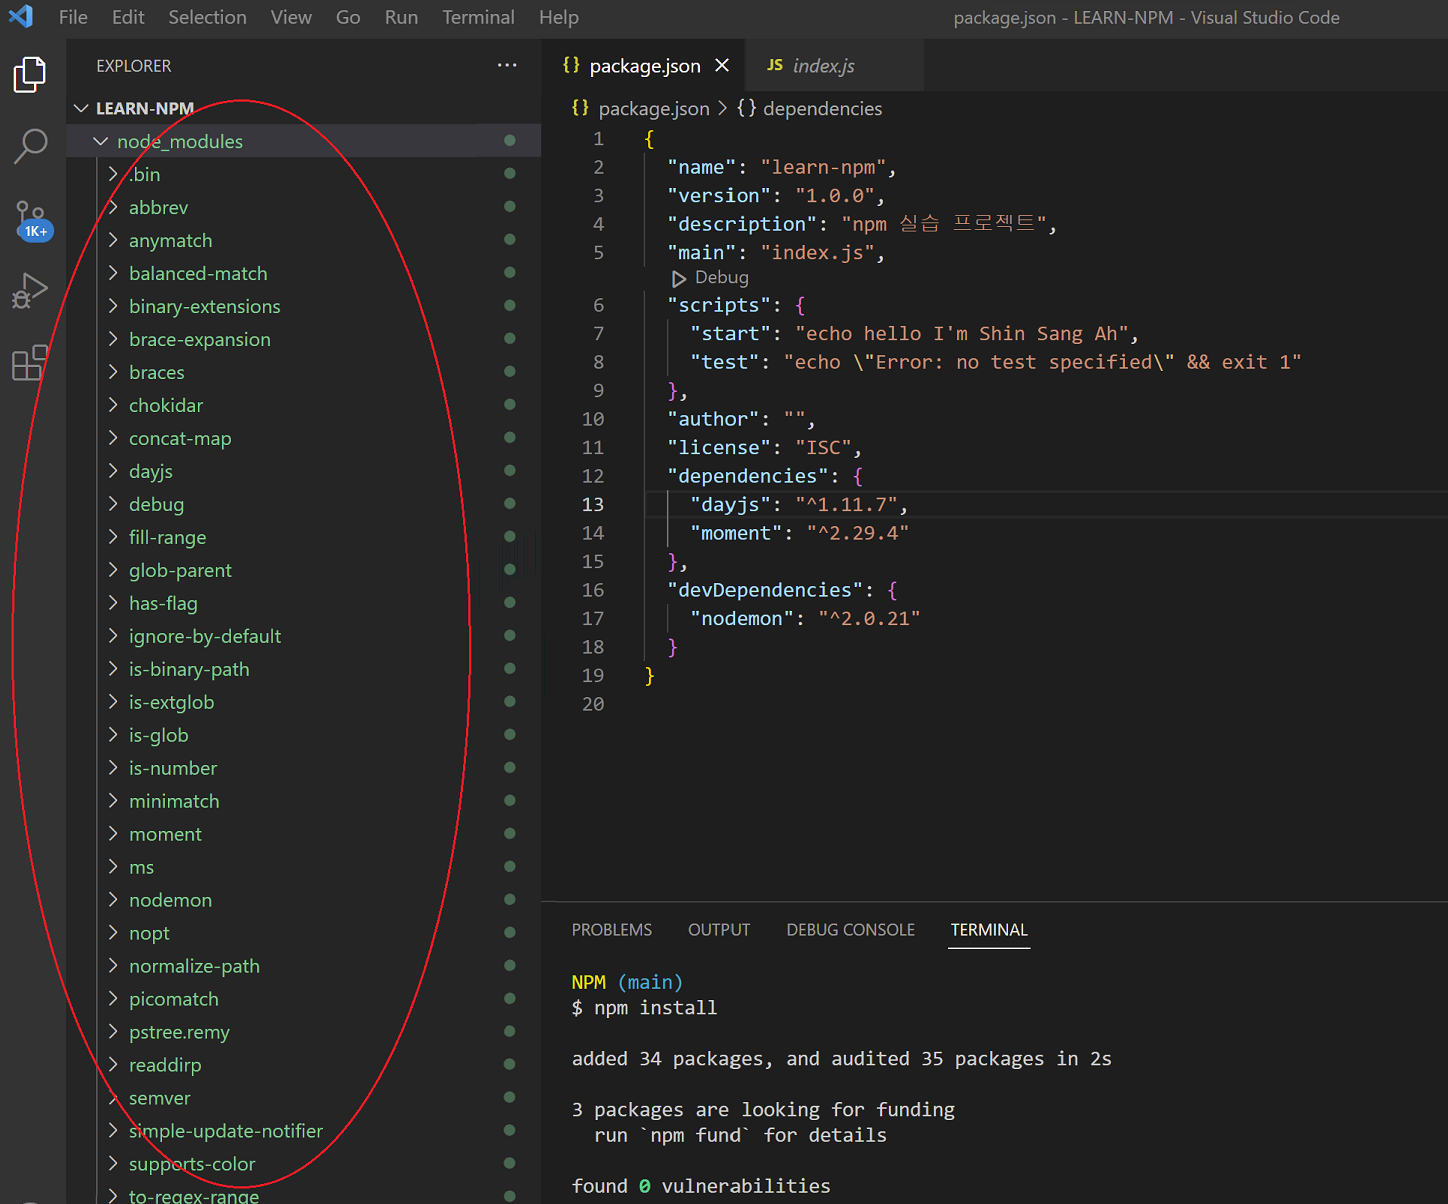Select the braces folder
Image resolution: width=1448 pixels, height=1204 pixels.
[303, 372]
